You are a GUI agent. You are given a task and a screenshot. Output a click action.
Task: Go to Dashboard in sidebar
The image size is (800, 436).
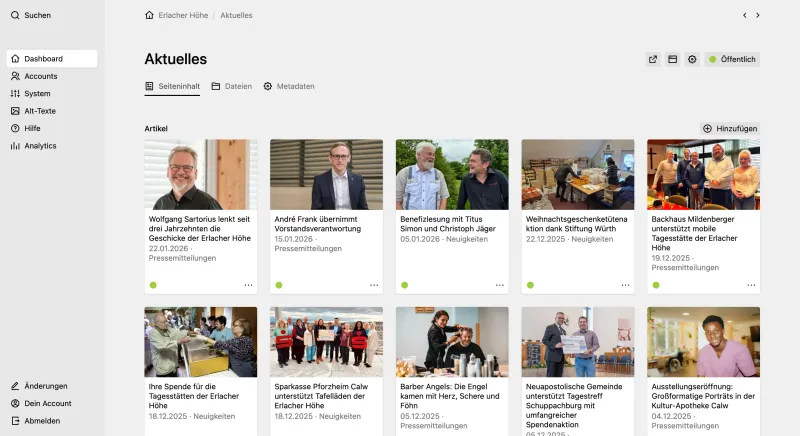coord(52,59)
